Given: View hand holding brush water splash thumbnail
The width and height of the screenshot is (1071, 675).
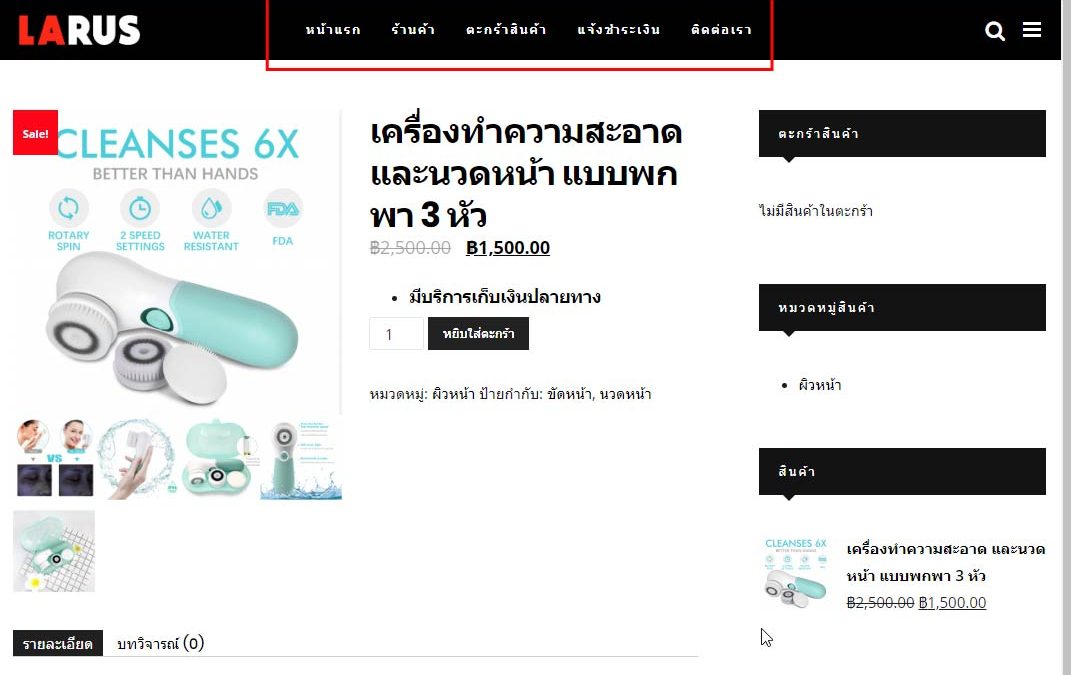Looking at the screenshot, I should click(137, 458).
